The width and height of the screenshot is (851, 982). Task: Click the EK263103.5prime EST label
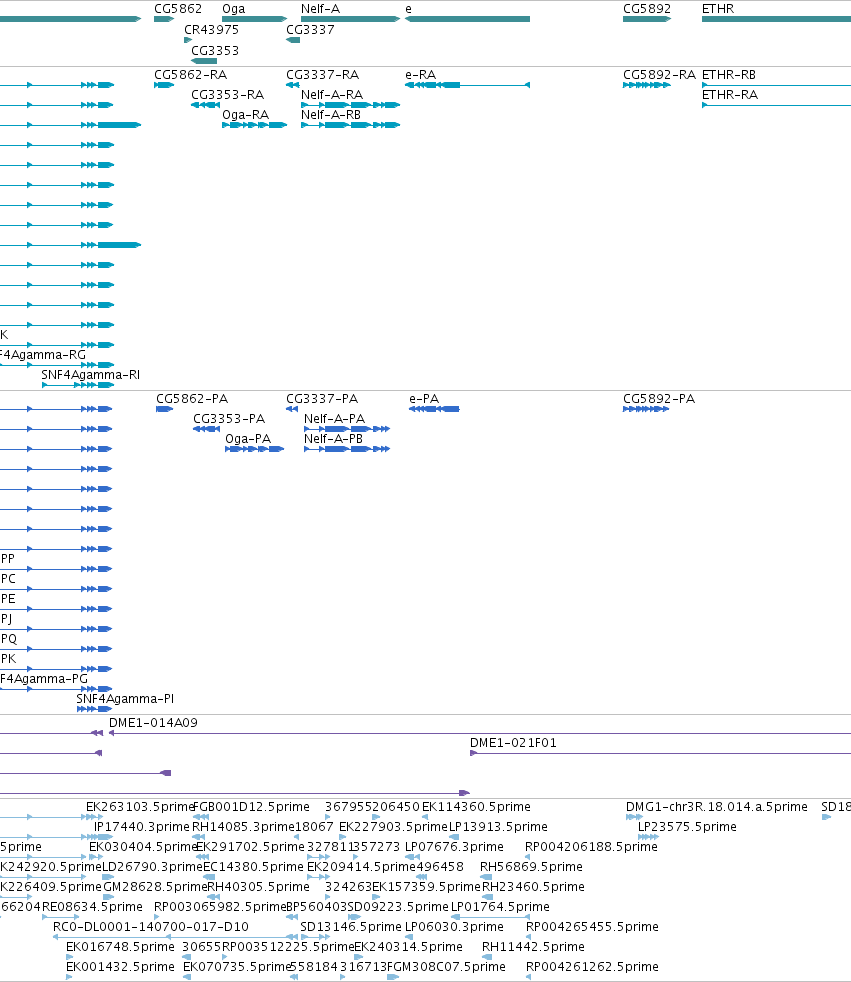click(x=140, y=807)
